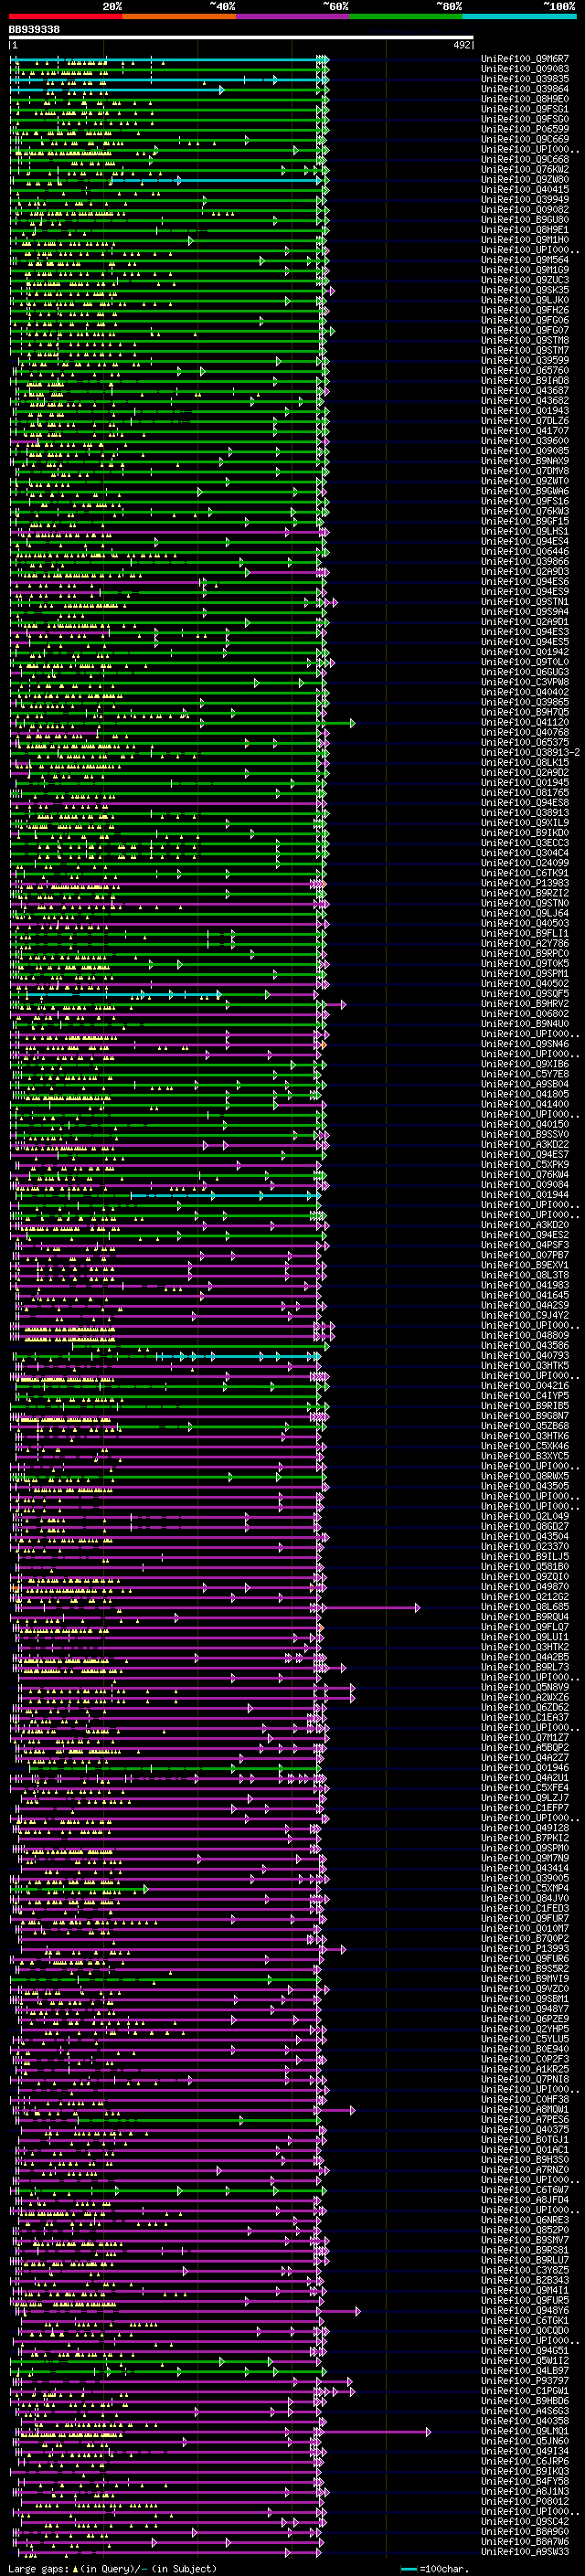Select hit label UniRef100_C5XFE4
The image size is (585, 2576).
524,1787
